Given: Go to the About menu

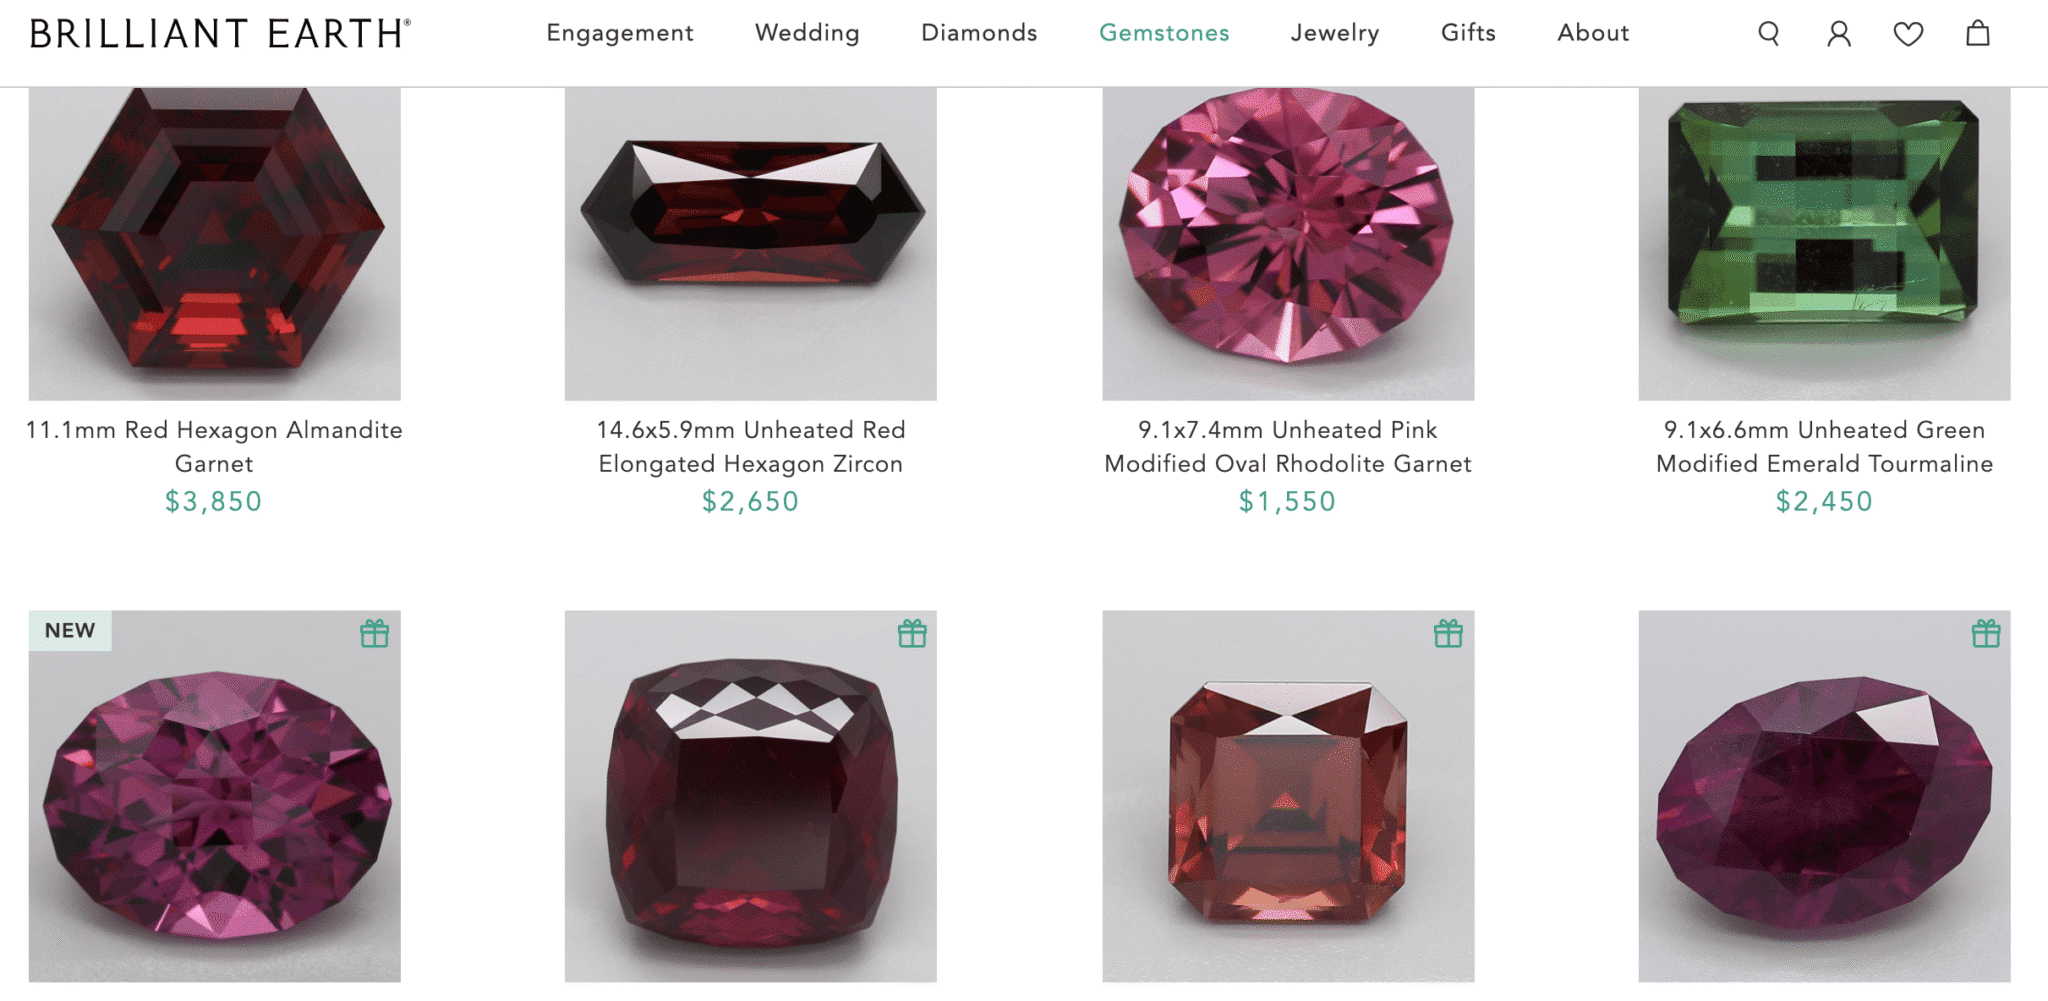Looking at the screenshot, I should pos(1593,33).
